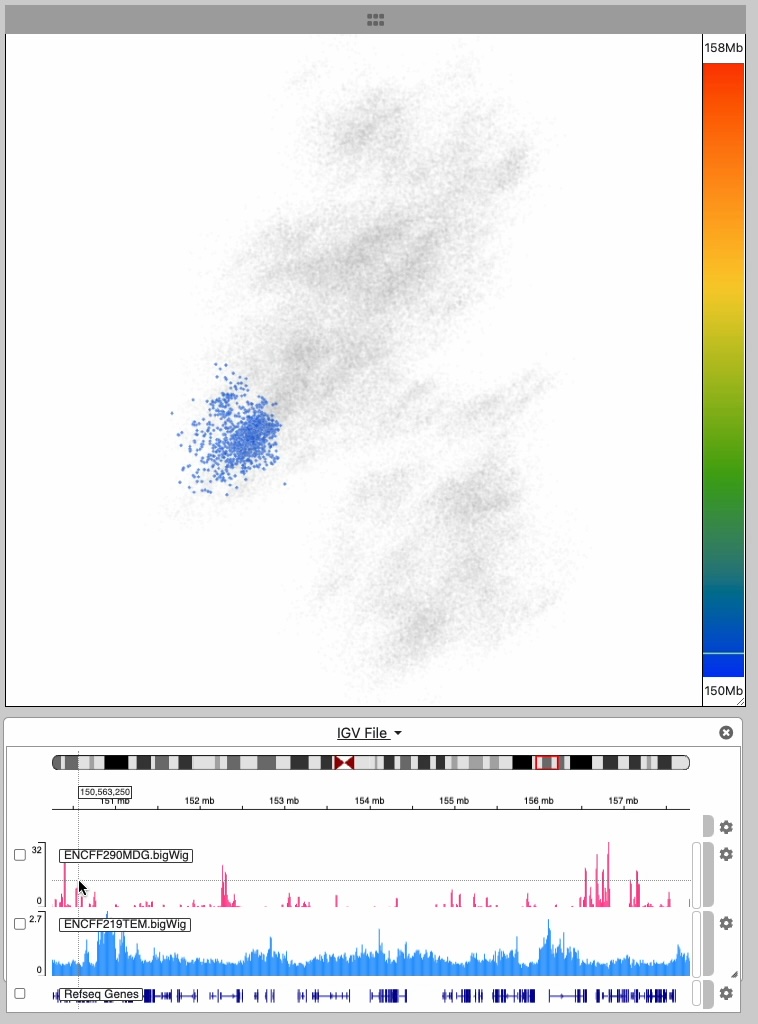Viewport: 758px width, 1024px height.
Task: Check the ENCFF290MDG.bigWig track checkbox
Action: click(x=20, y=855)
